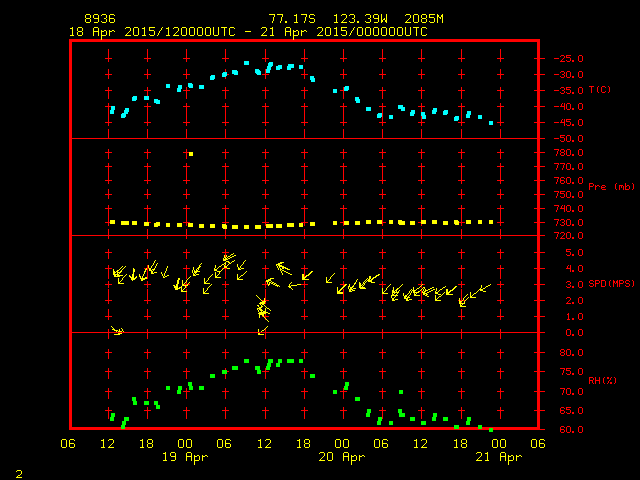The height and width of the screenshot is (480, 640).
Task: Click the isolated green humidity point at 70%
Action: pos(401,392)
